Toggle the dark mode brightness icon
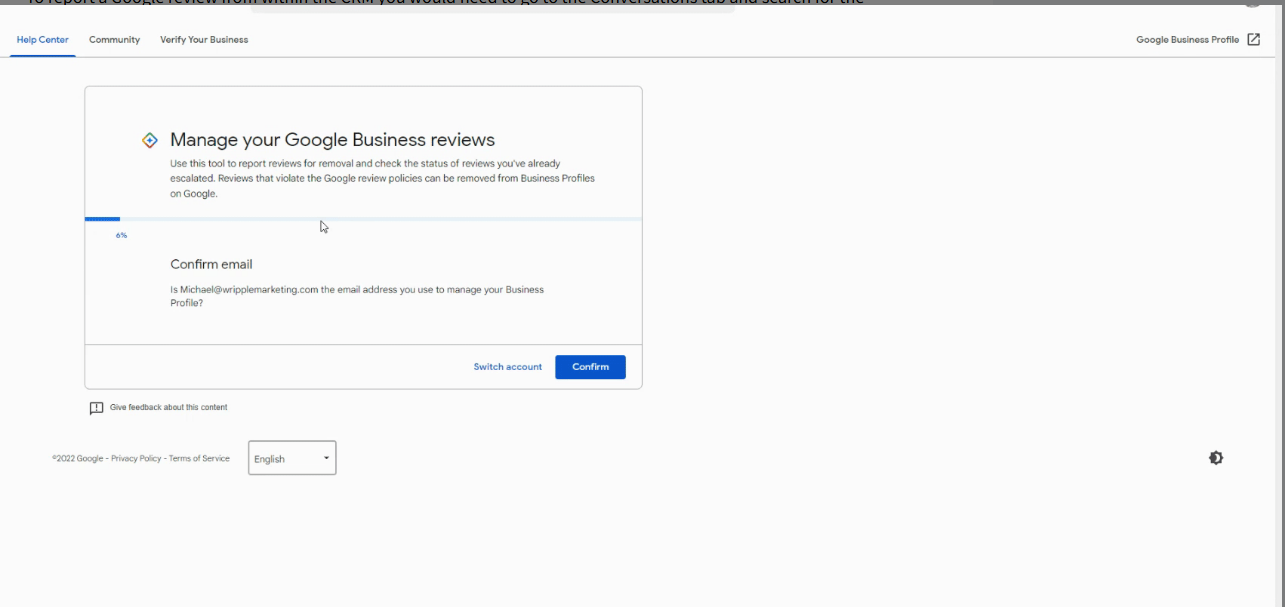Screen dimensions: 1285x607 [1216, 458]
